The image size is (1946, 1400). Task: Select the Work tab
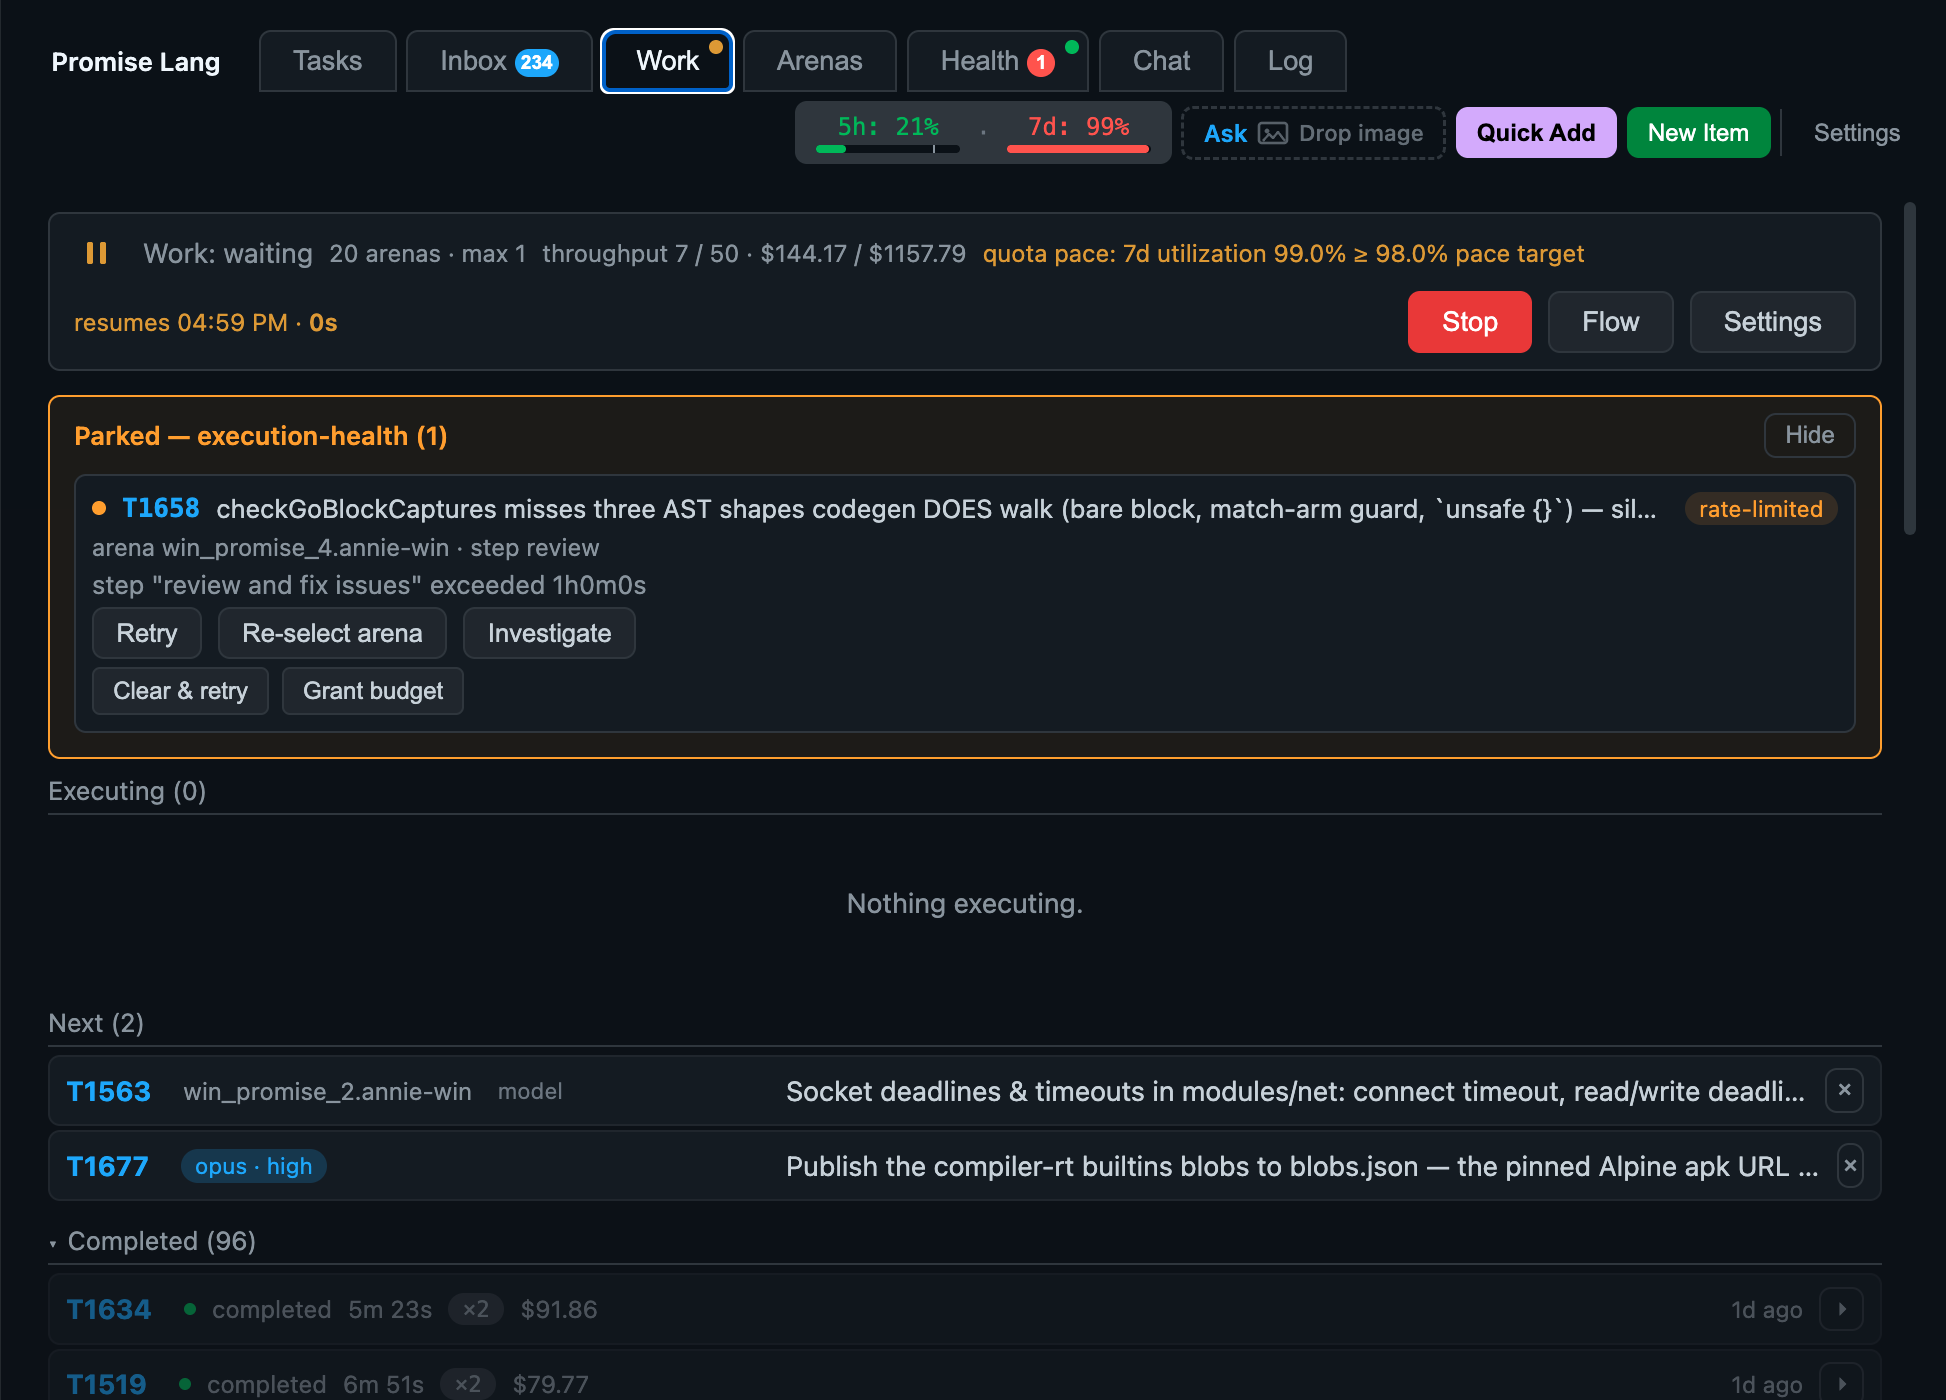click(x=667, y=61)
